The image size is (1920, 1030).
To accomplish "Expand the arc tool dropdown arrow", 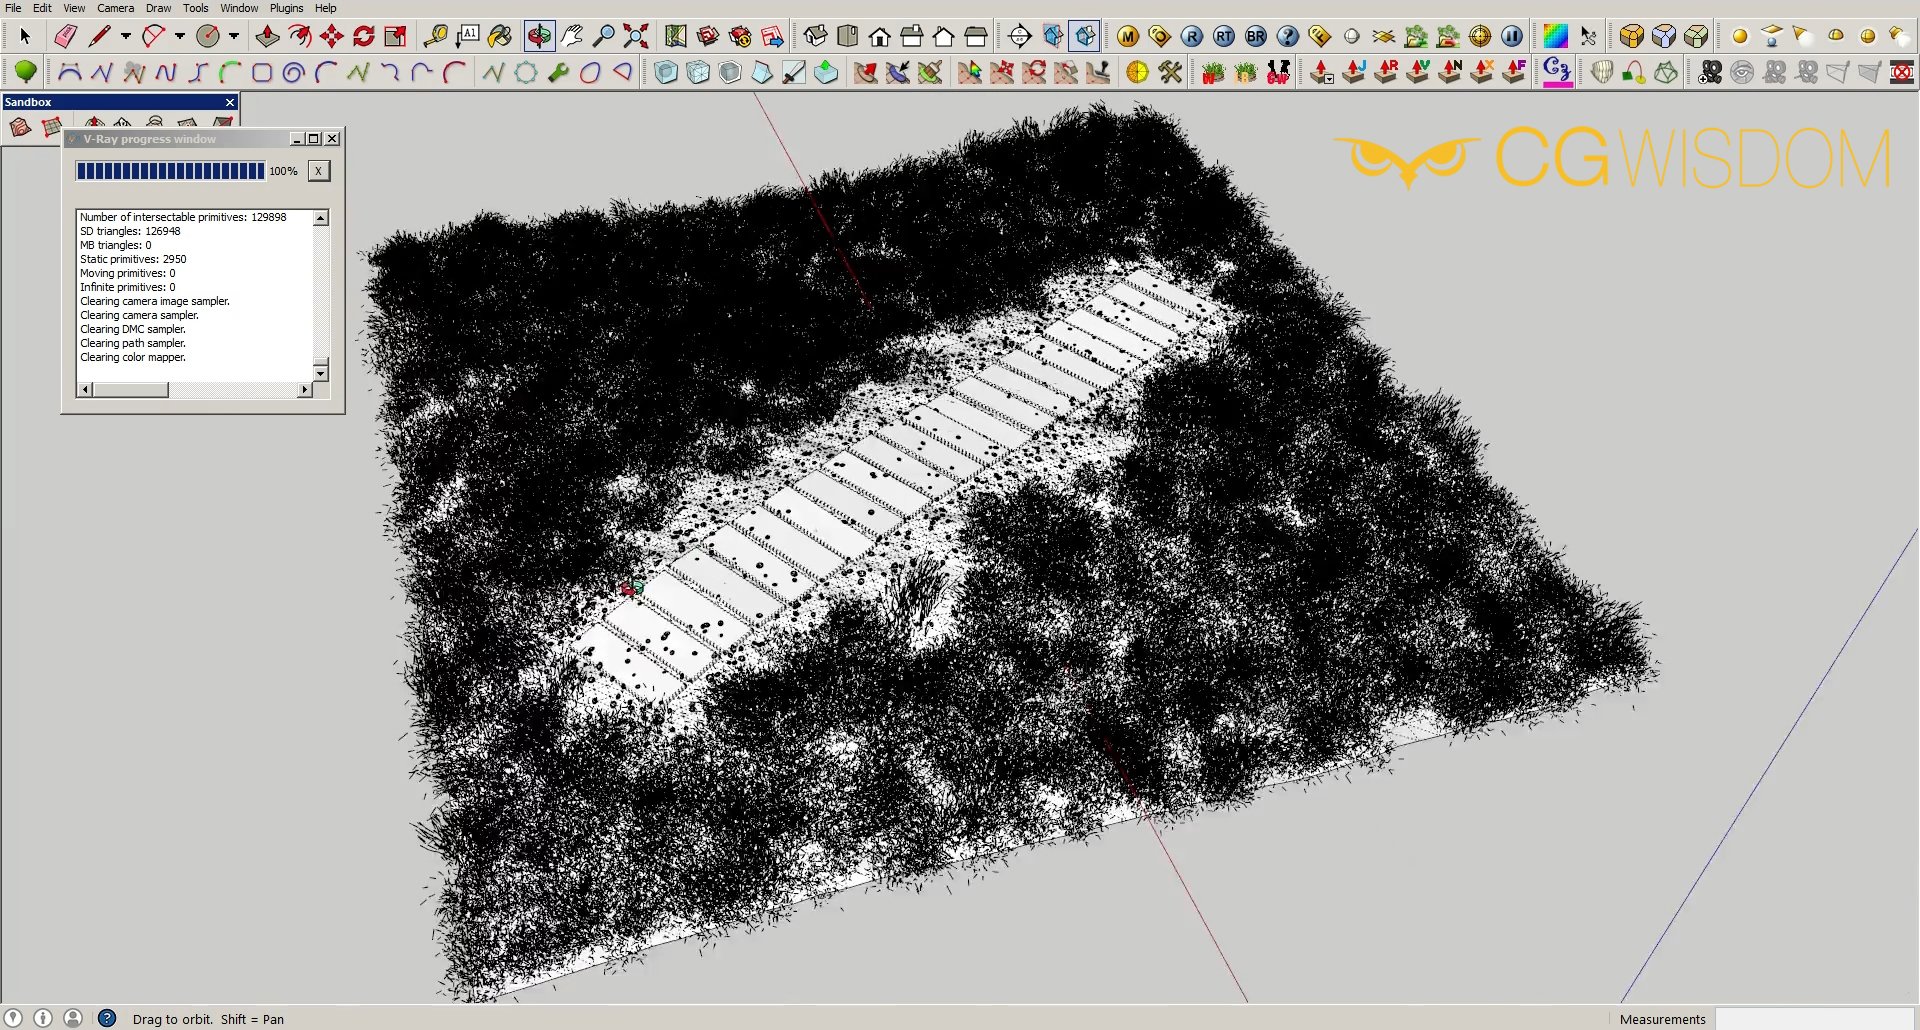I will [180, 37].
